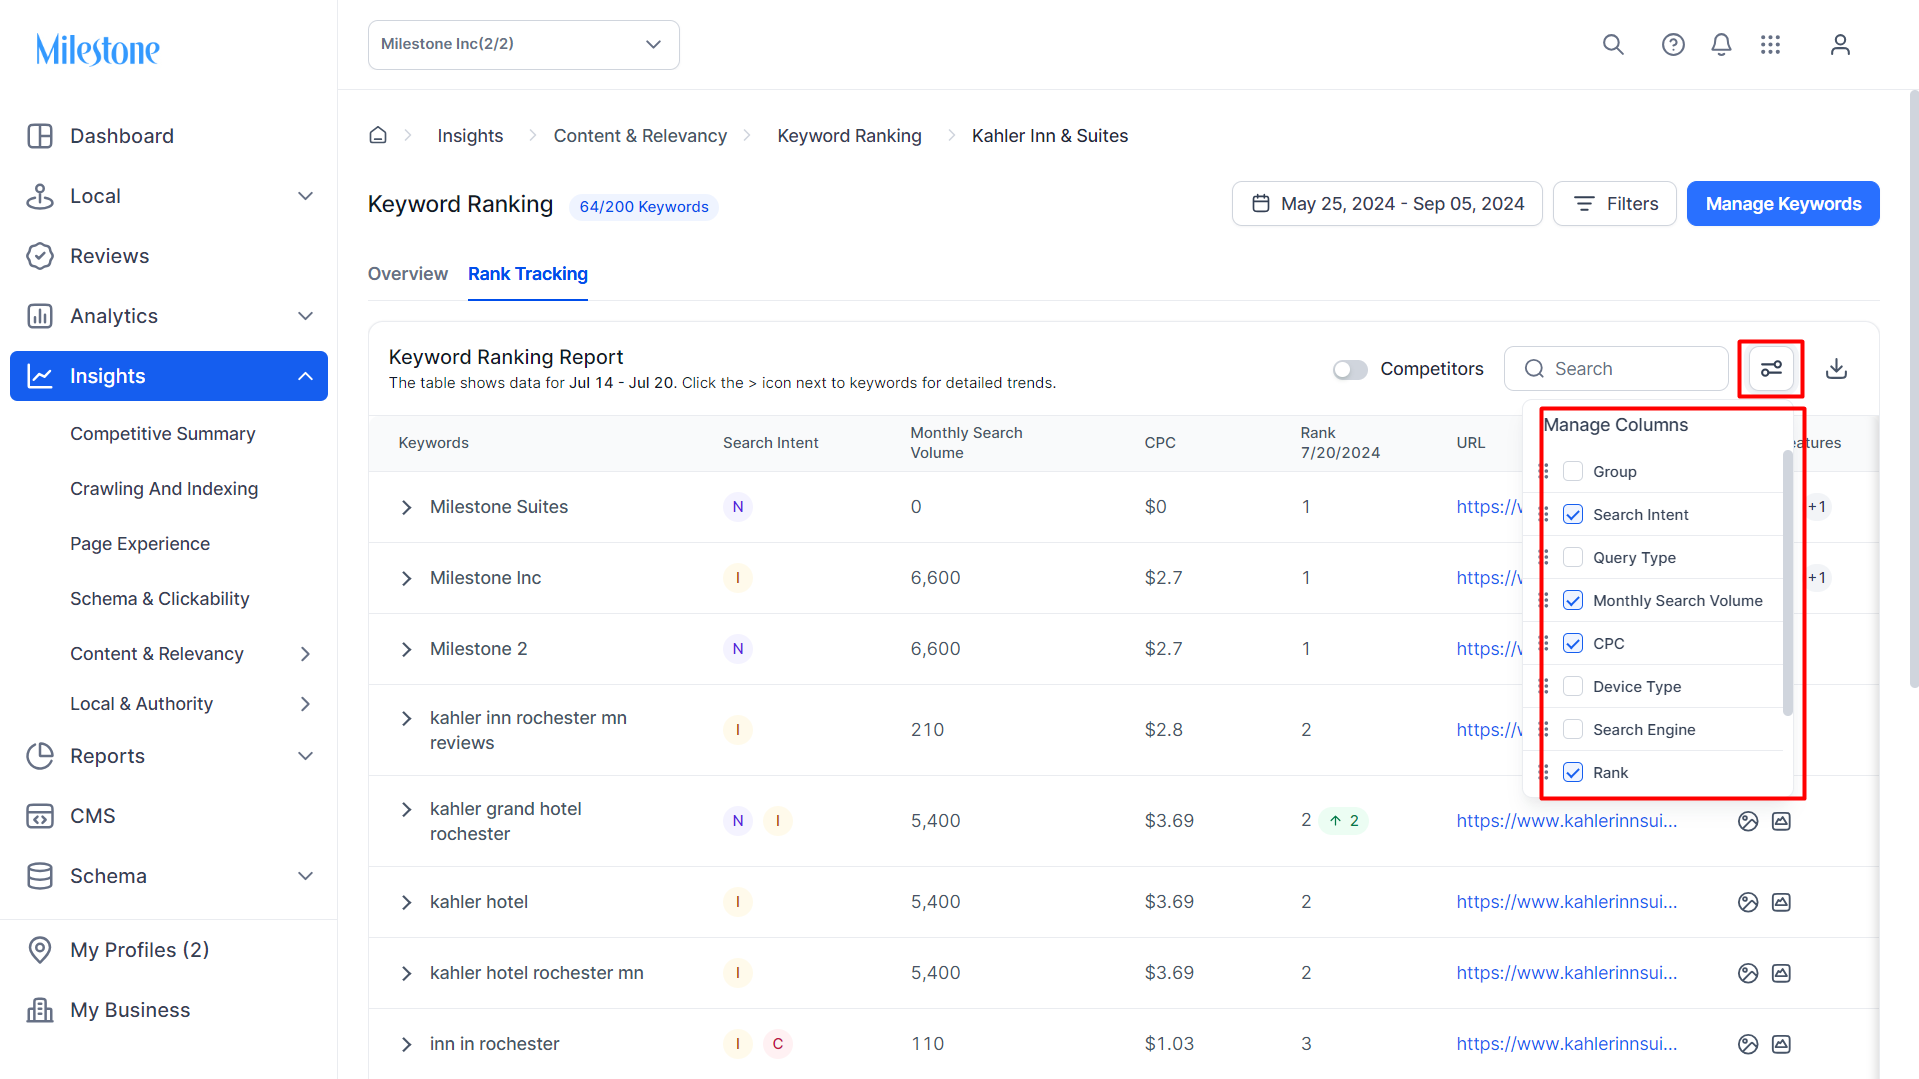
Task: Expand Content & Relevancy submenu
Action: pyautogui.click(x=306, y=654)
